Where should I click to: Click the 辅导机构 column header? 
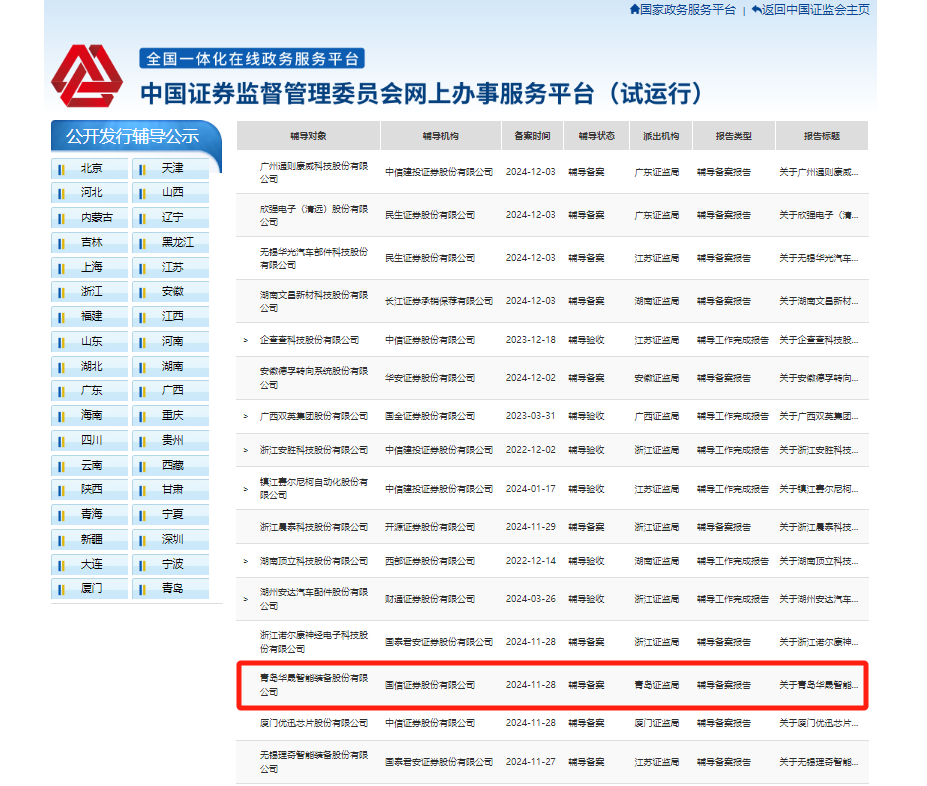tap(441, 136)
